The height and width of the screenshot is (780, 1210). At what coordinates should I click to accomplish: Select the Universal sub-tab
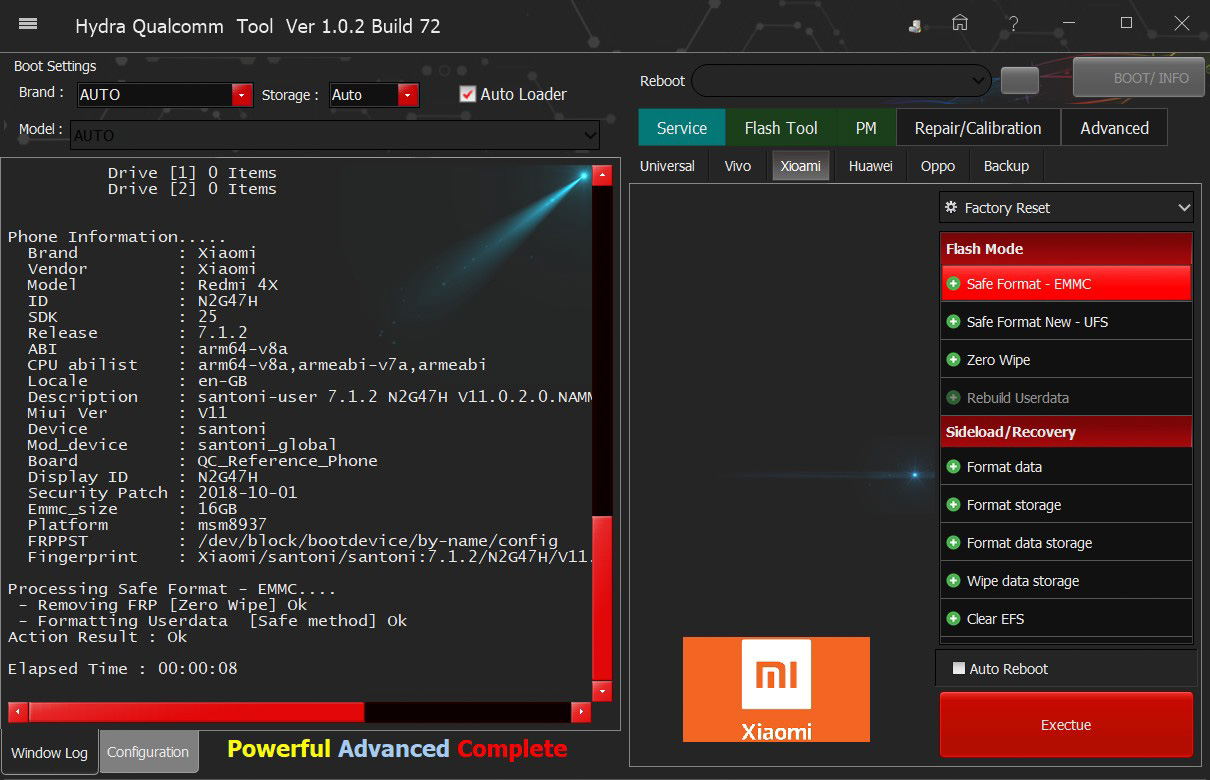tap(667, 166)
